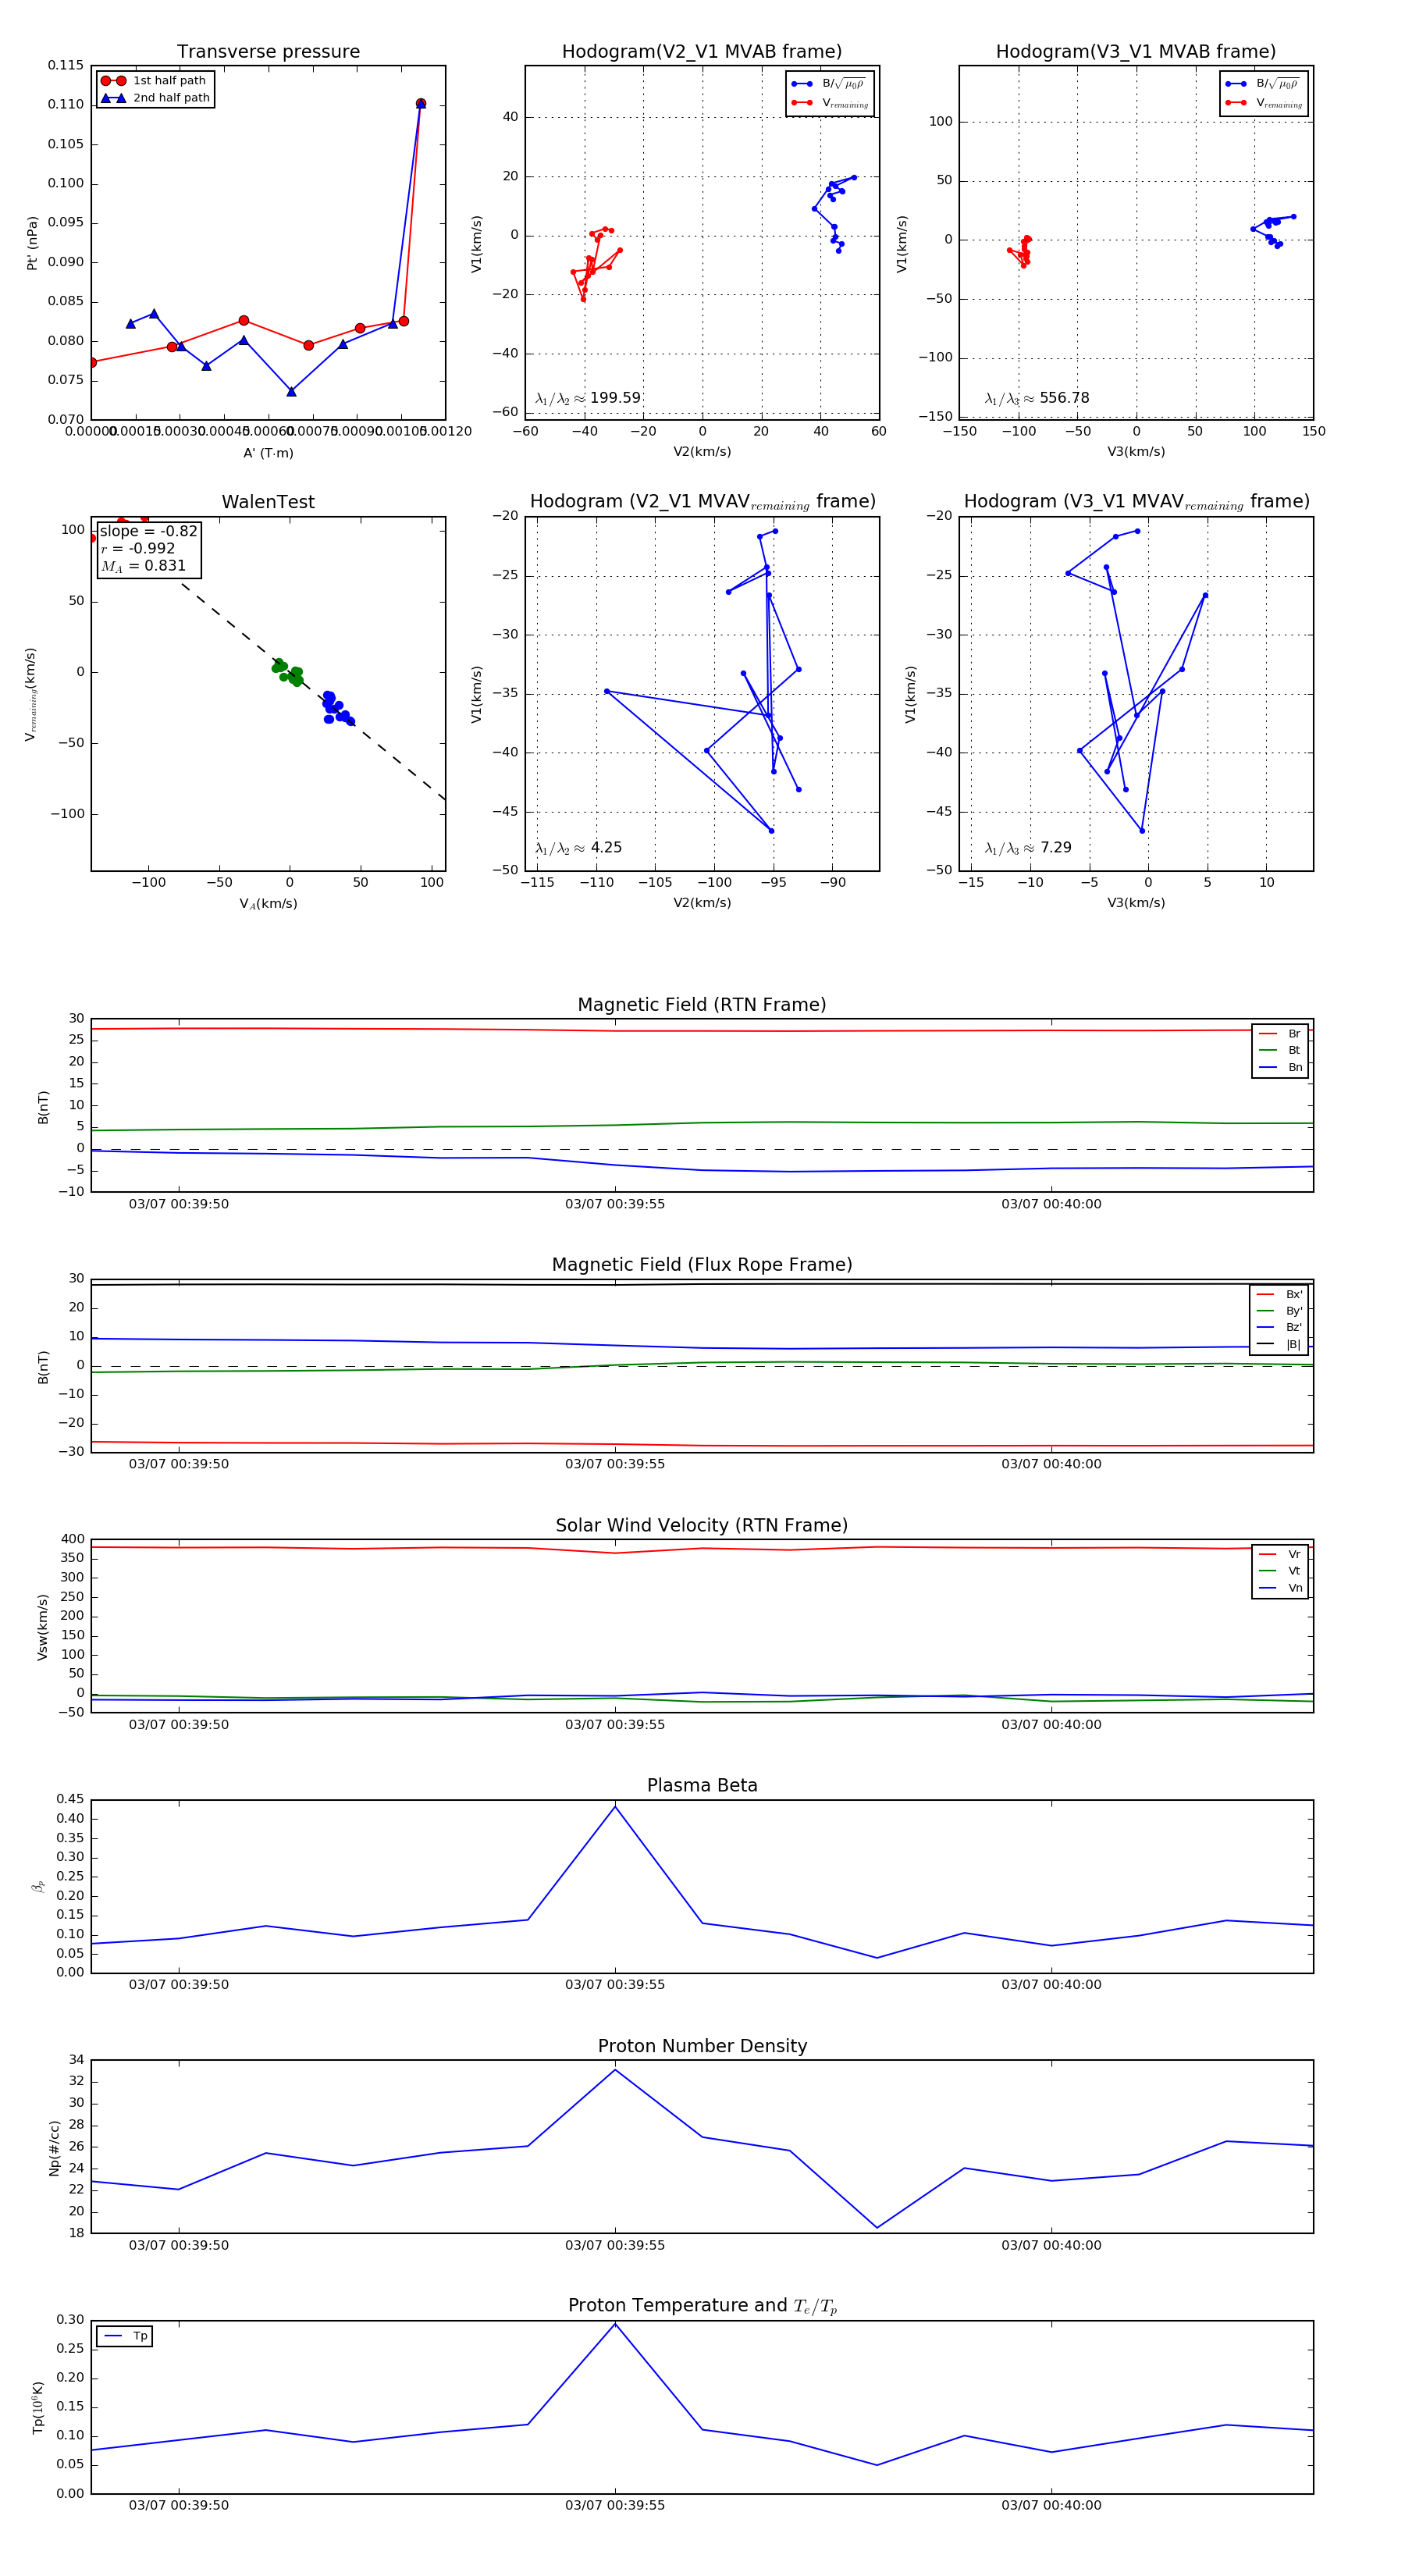Click the 'Vremaining(km/s)' WalenTest y-axis label
Viewport: 1405px width, 2576px height.
pyautogui.click(x=30, y=694)
